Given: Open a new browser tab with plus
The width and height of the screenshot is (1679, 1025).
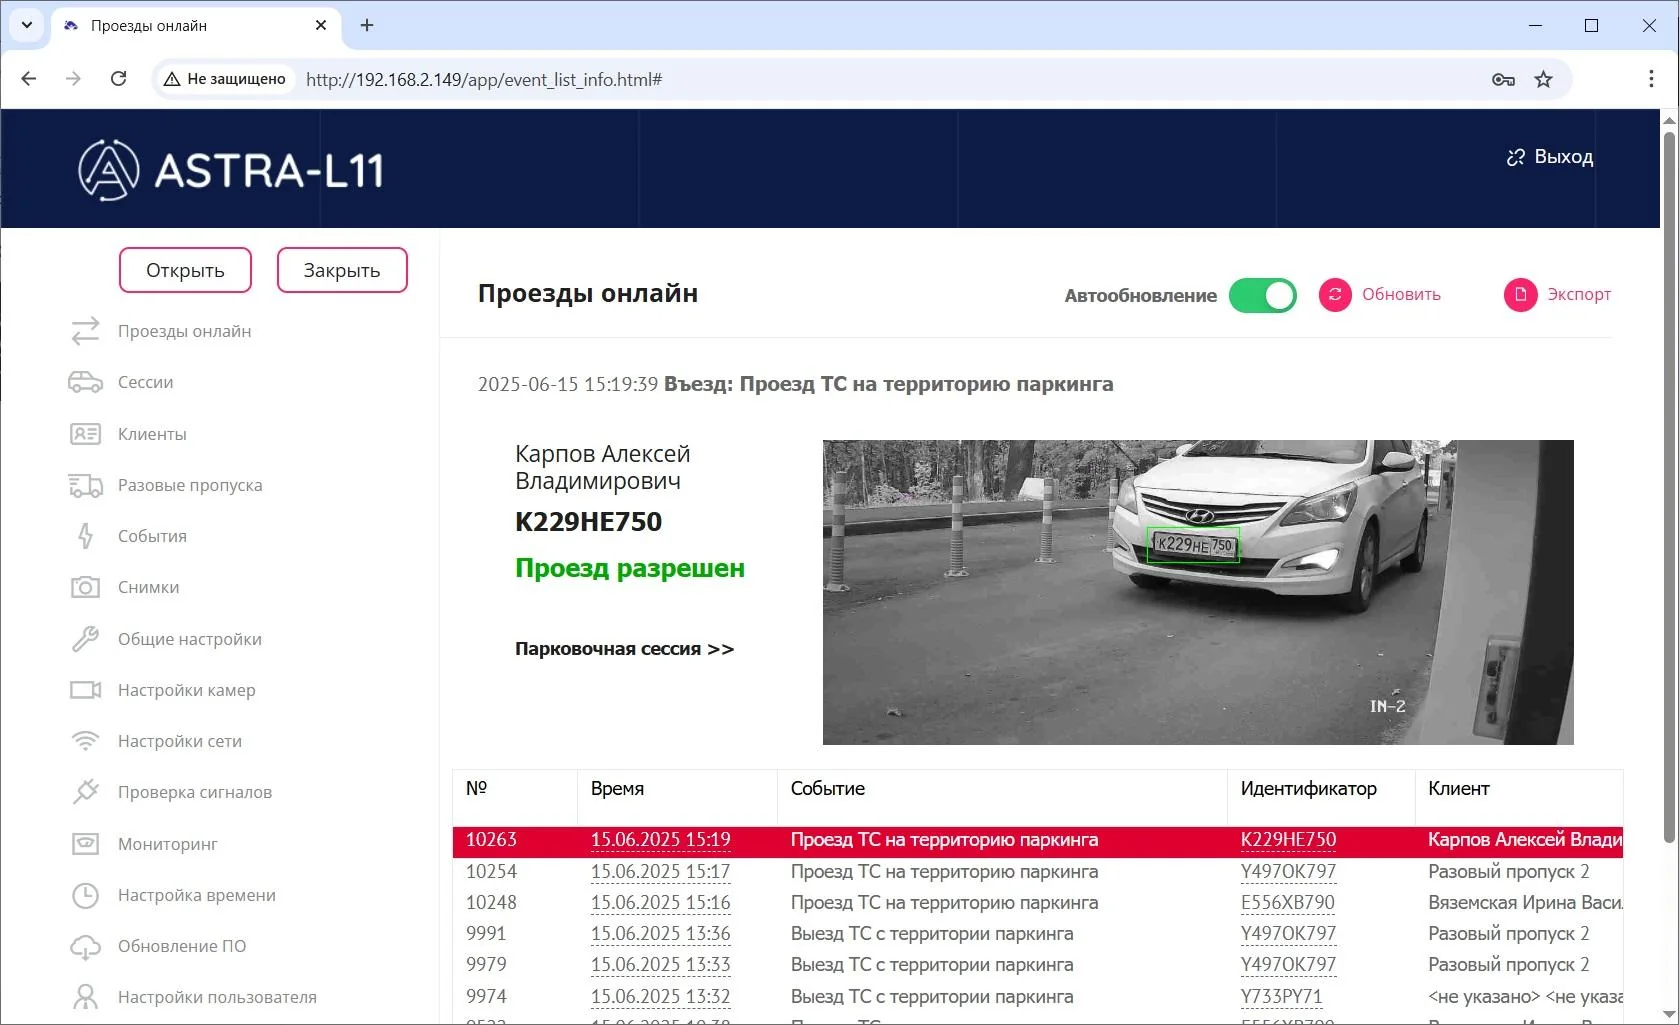Looking at the screenshot, I should pyautogui.click(x=367, y=25).
